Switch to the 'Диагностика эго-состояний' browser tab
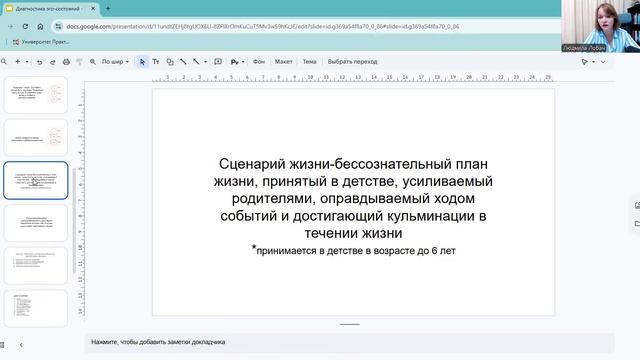 tap(48, 9)
